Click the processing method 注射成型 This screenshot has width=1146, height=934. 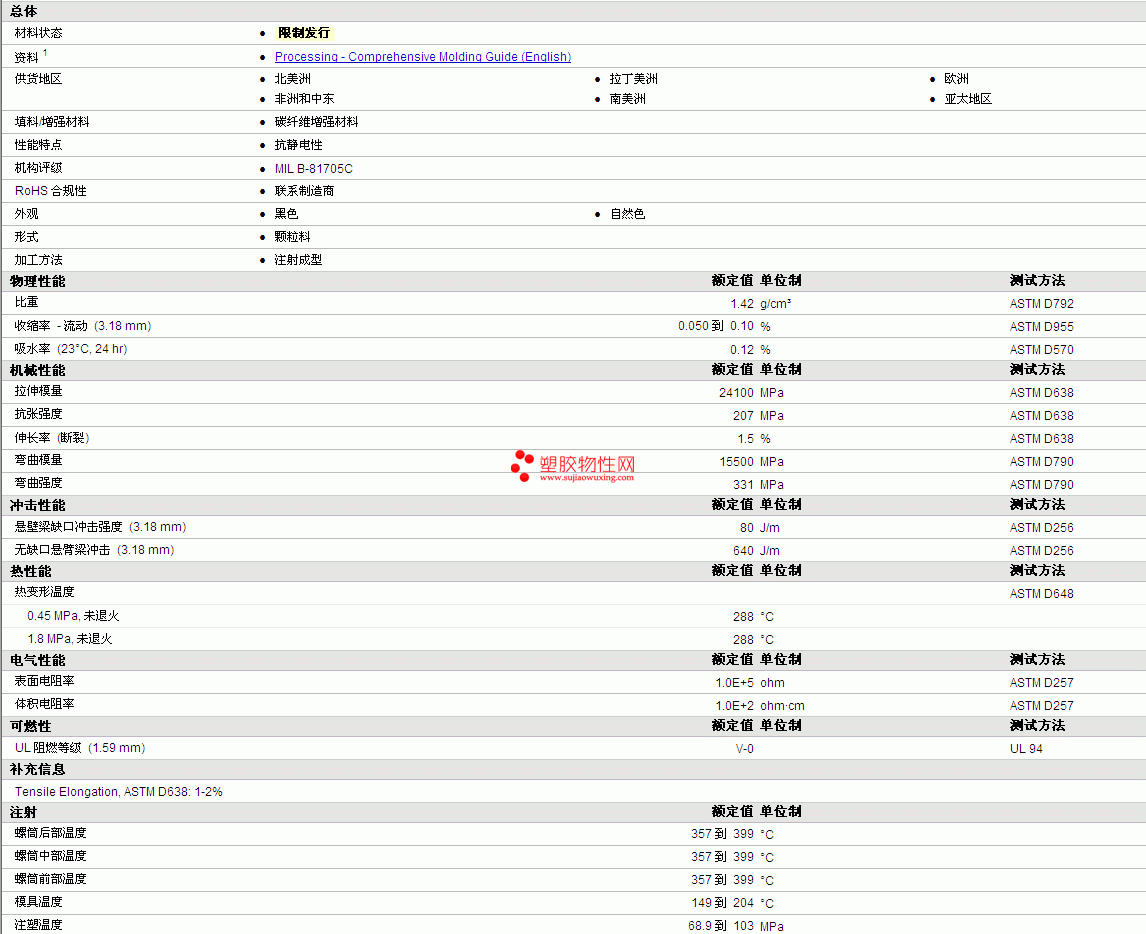coord(298,259)
